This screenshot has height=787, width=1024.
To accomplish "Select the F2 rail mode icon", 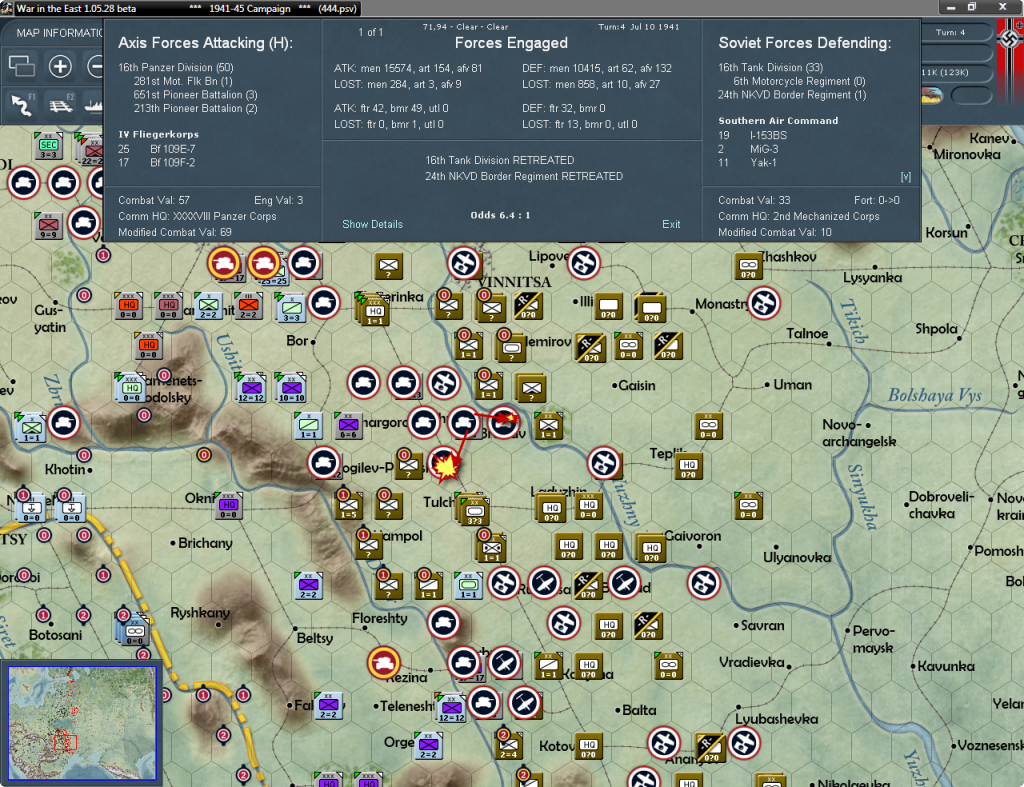I will pos(61,104).
